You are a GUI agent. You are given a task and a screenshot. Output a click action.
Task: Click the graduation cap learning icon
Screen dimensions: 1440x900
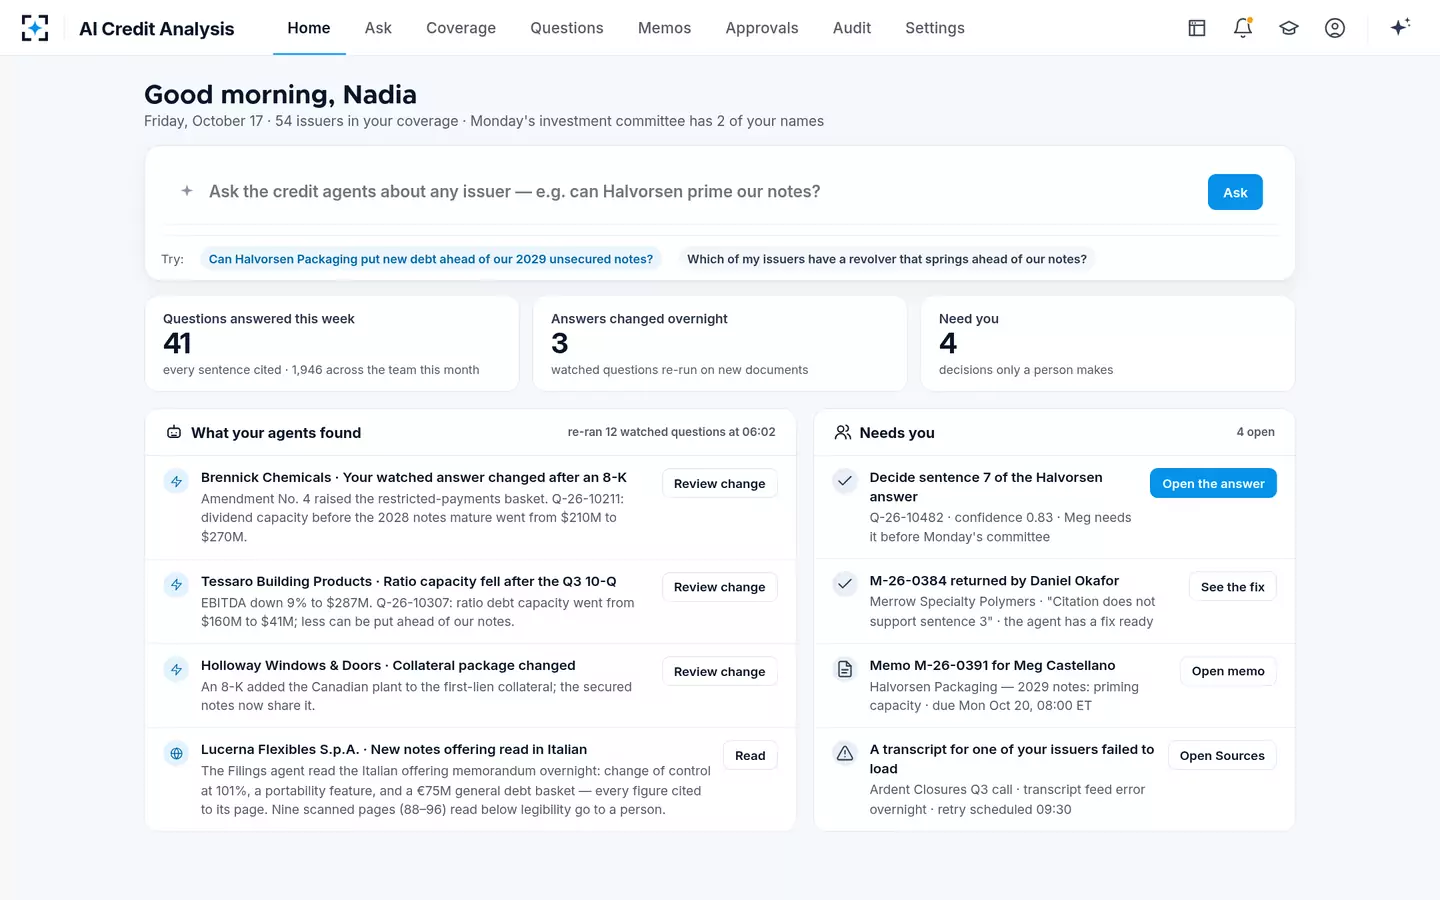pyautogui.click(x=1289, y=28)
